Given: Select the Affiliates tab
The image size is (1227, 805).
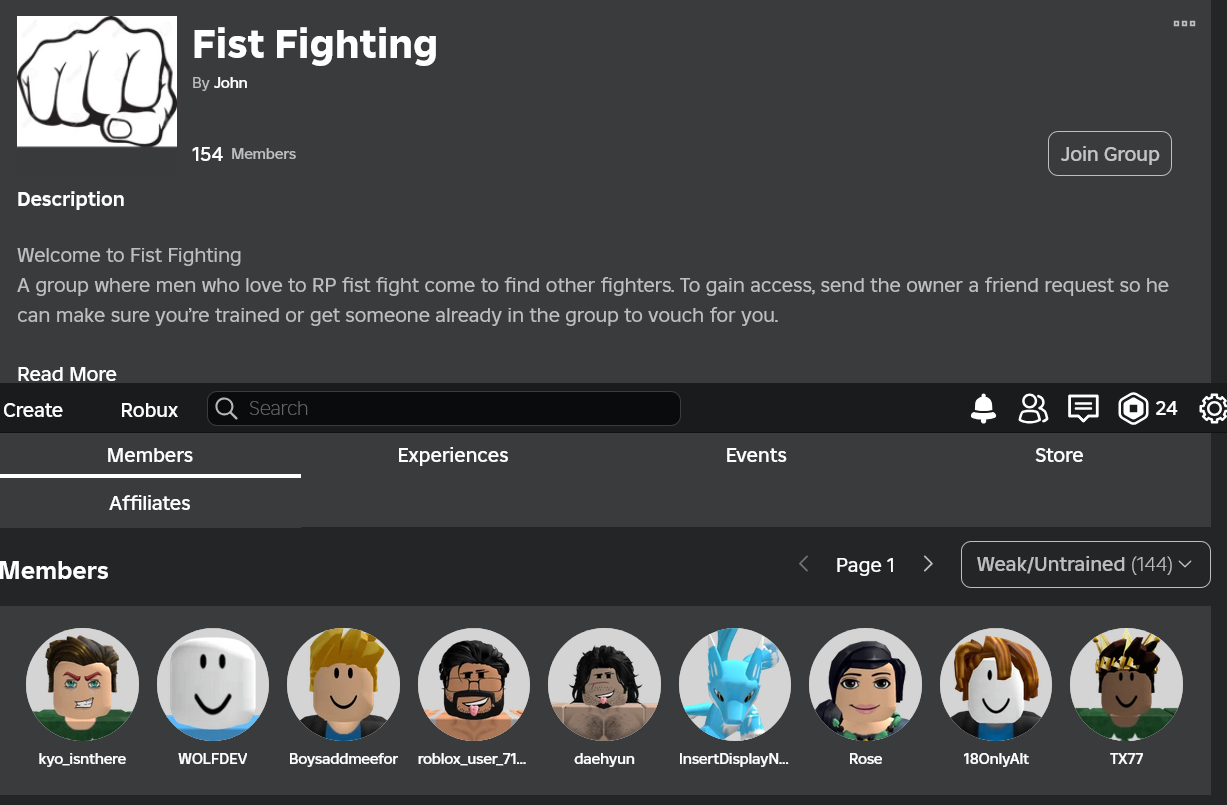Looking at the screenshot, I should pos(150,503).
